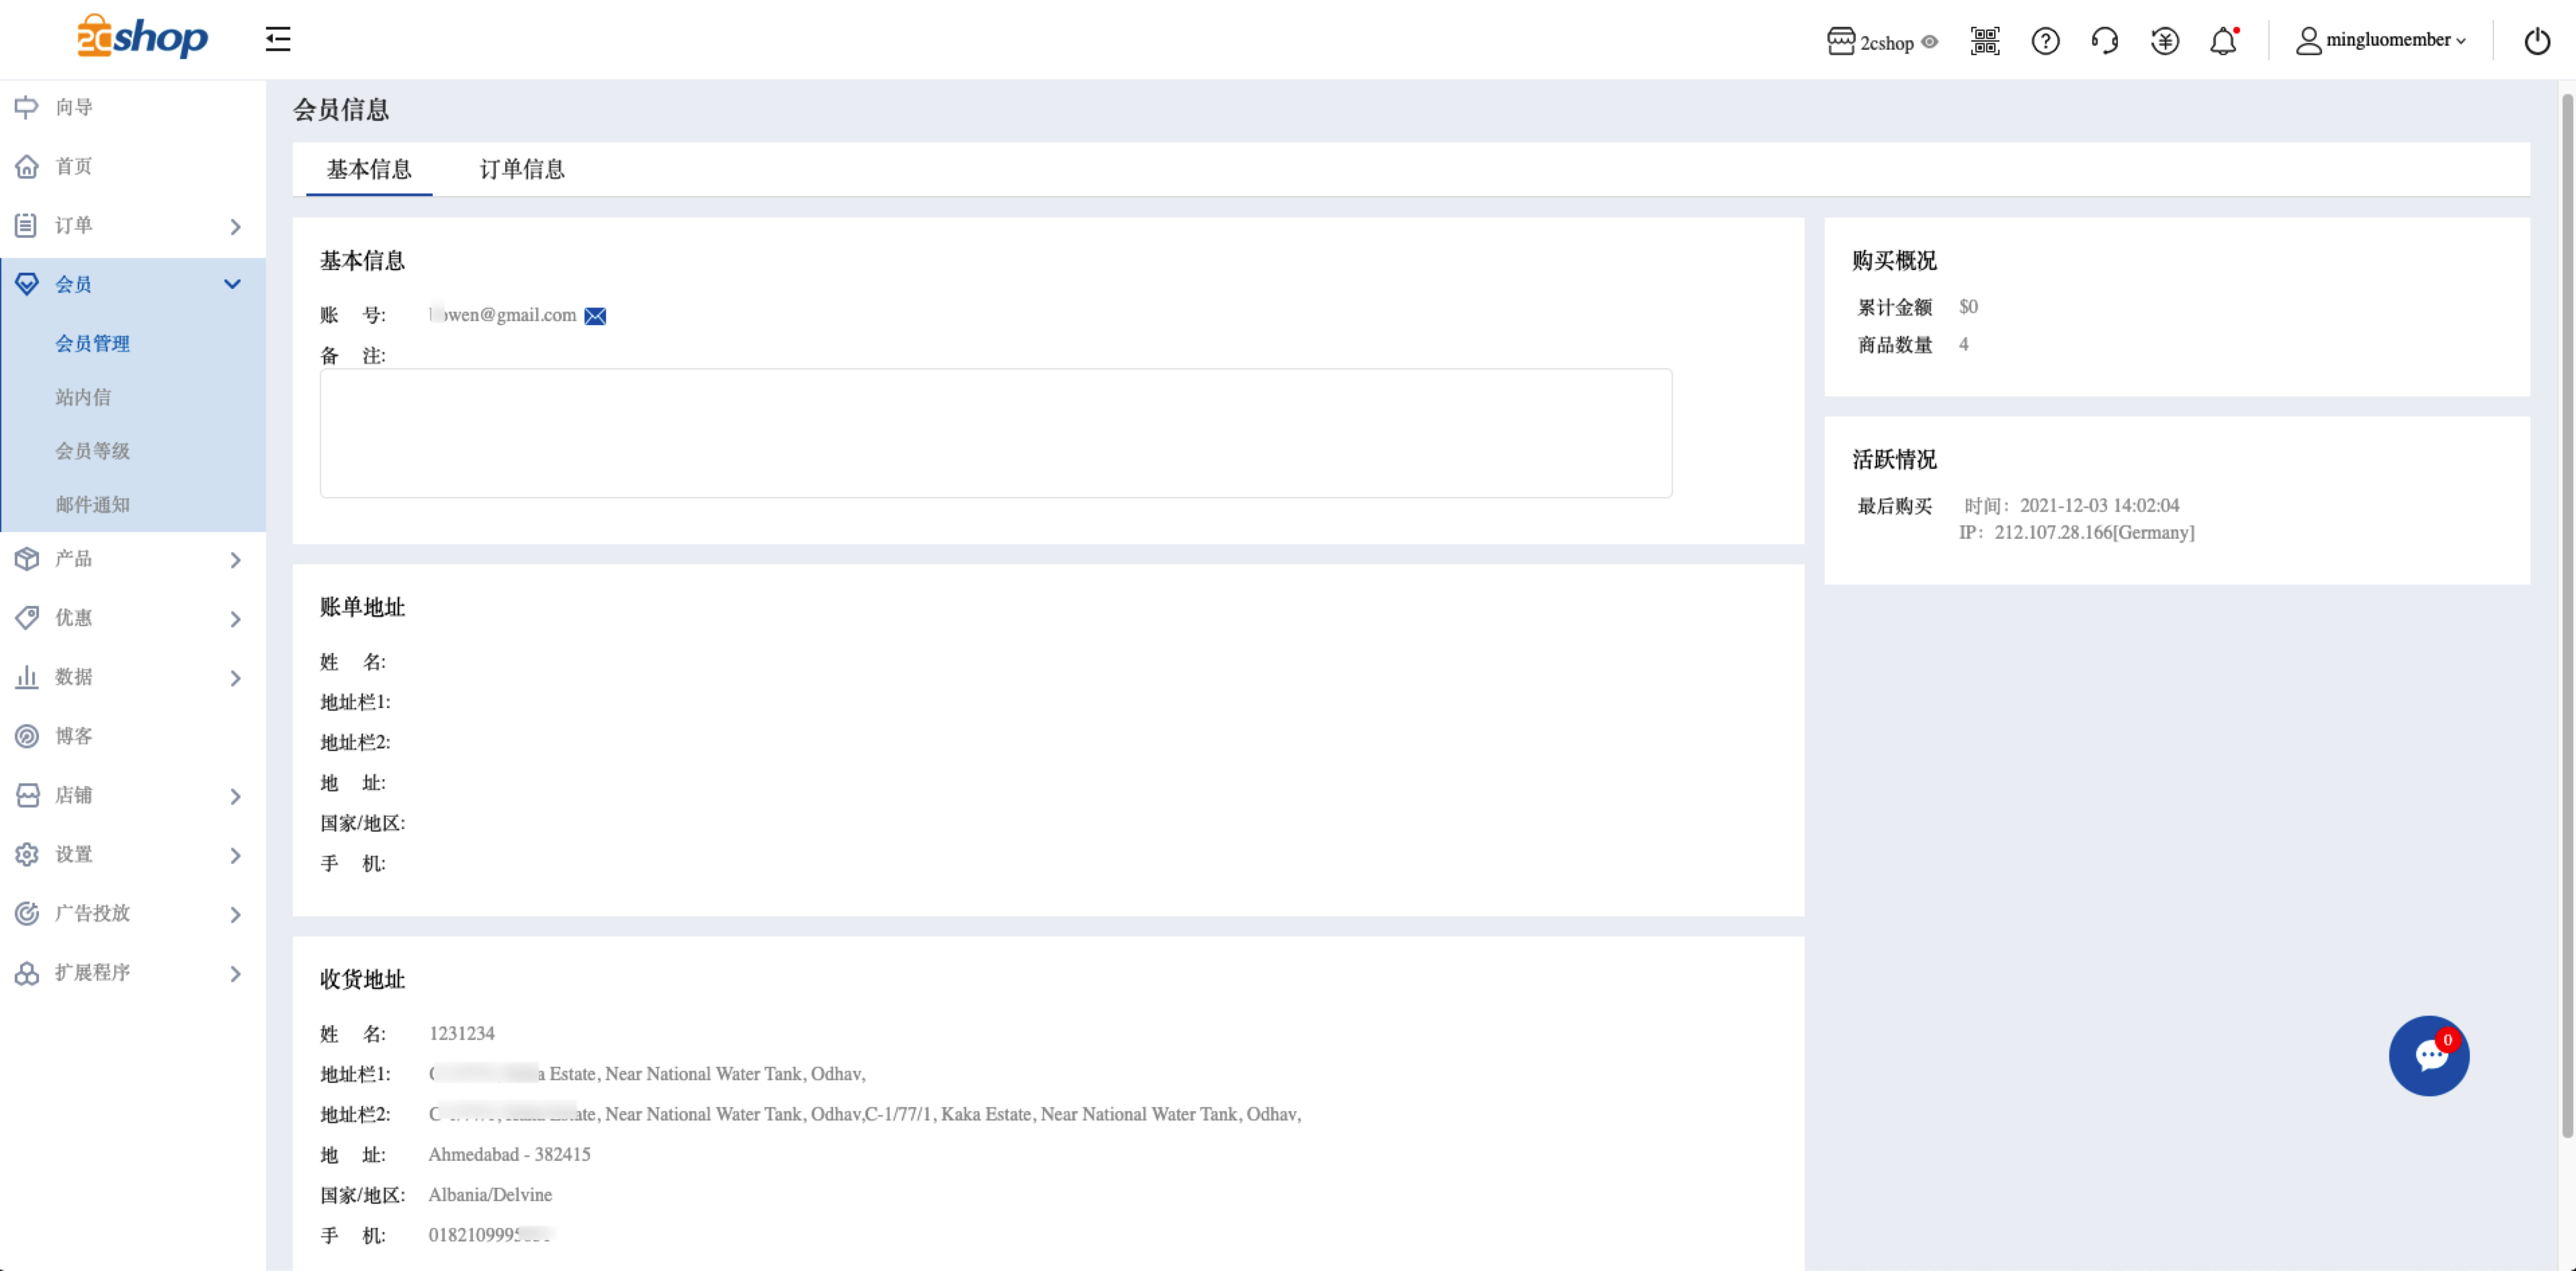Open the floating chat bubble button
Screen dimensions: 2576x1271
(2429, 1056)
